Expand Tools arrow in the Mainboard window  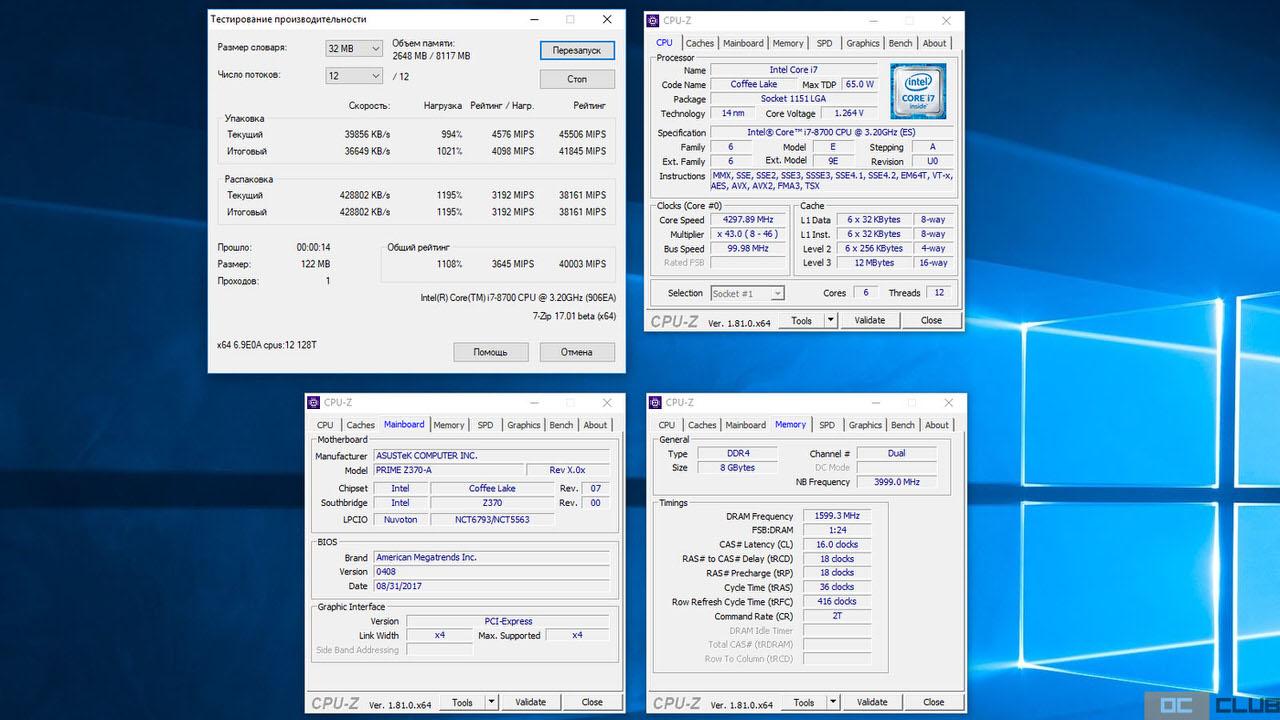click(x=491, y=702)
